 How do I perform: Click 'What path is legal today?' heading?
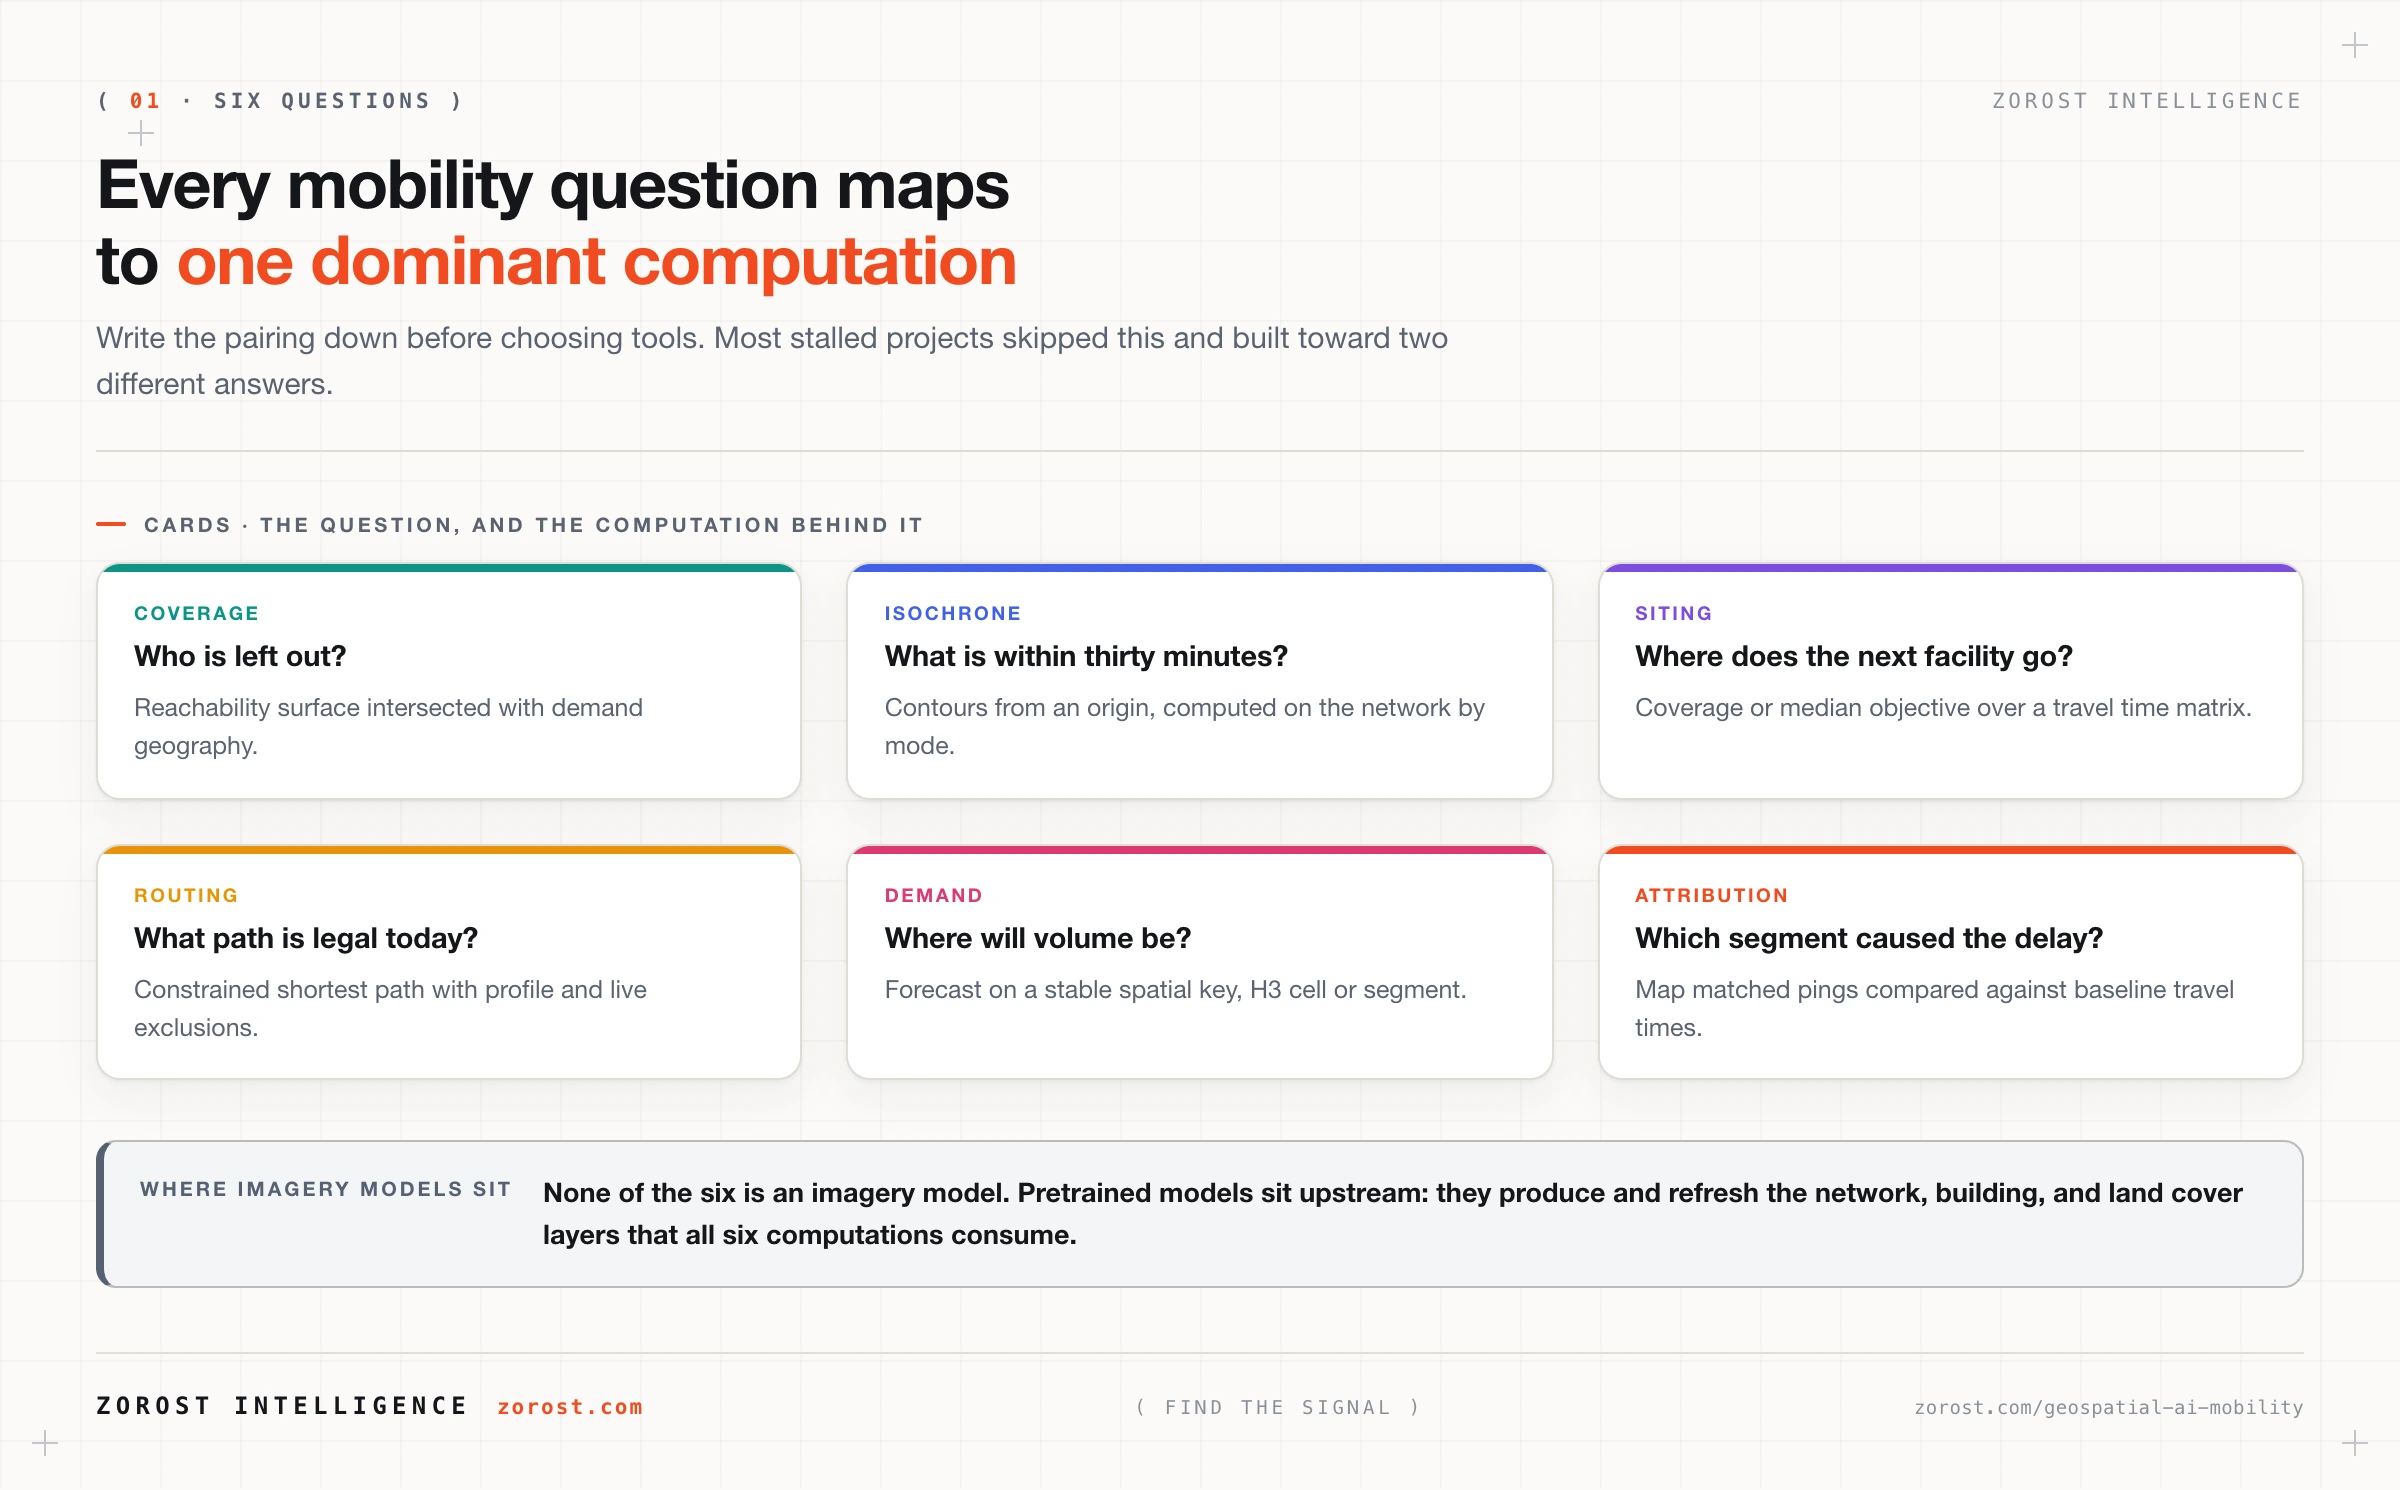pyautogui.click(x=306, y=938)
